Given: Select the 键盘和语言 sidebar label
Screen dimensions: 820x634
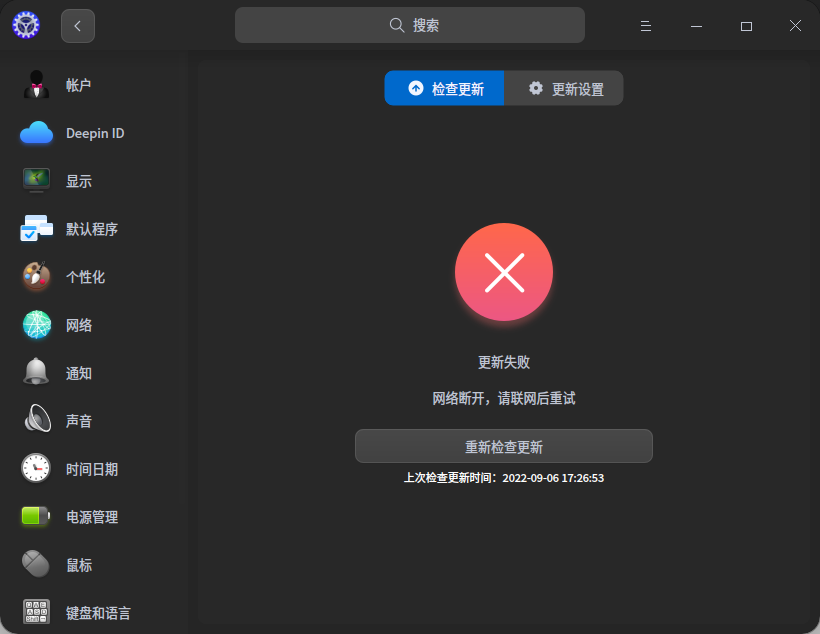Looking at the screenshot, I should click(98, 613).
